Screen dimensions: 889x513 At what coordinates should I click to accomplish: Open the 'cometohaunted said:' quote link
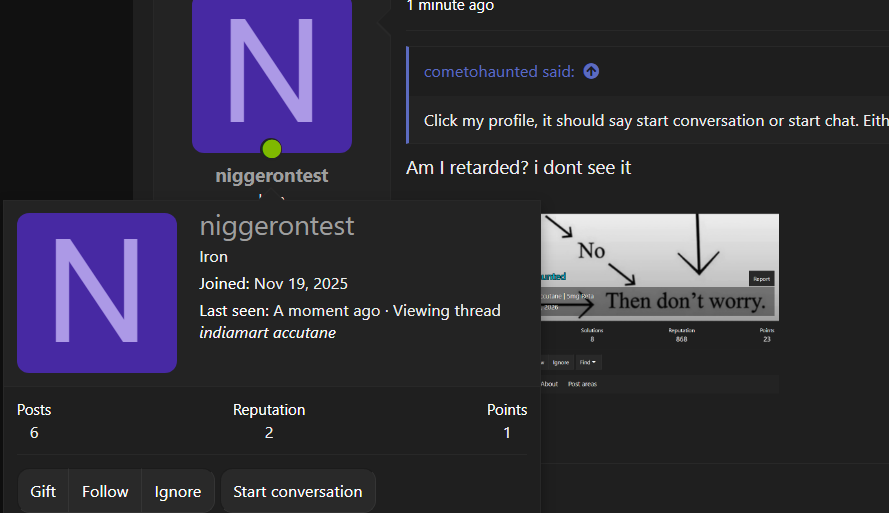[499, 71]
